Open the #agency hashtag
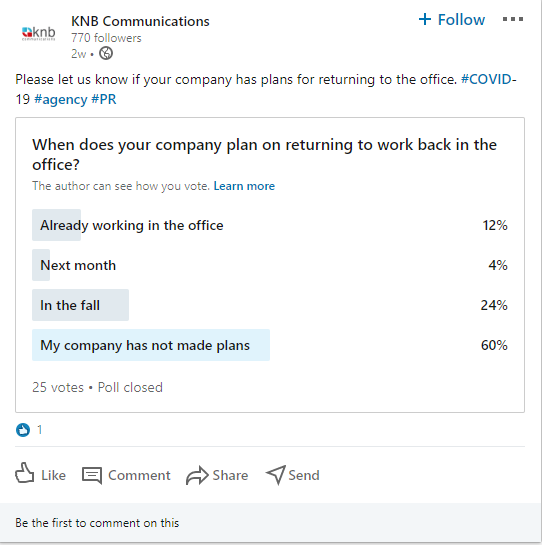 (x=60, y=99)
